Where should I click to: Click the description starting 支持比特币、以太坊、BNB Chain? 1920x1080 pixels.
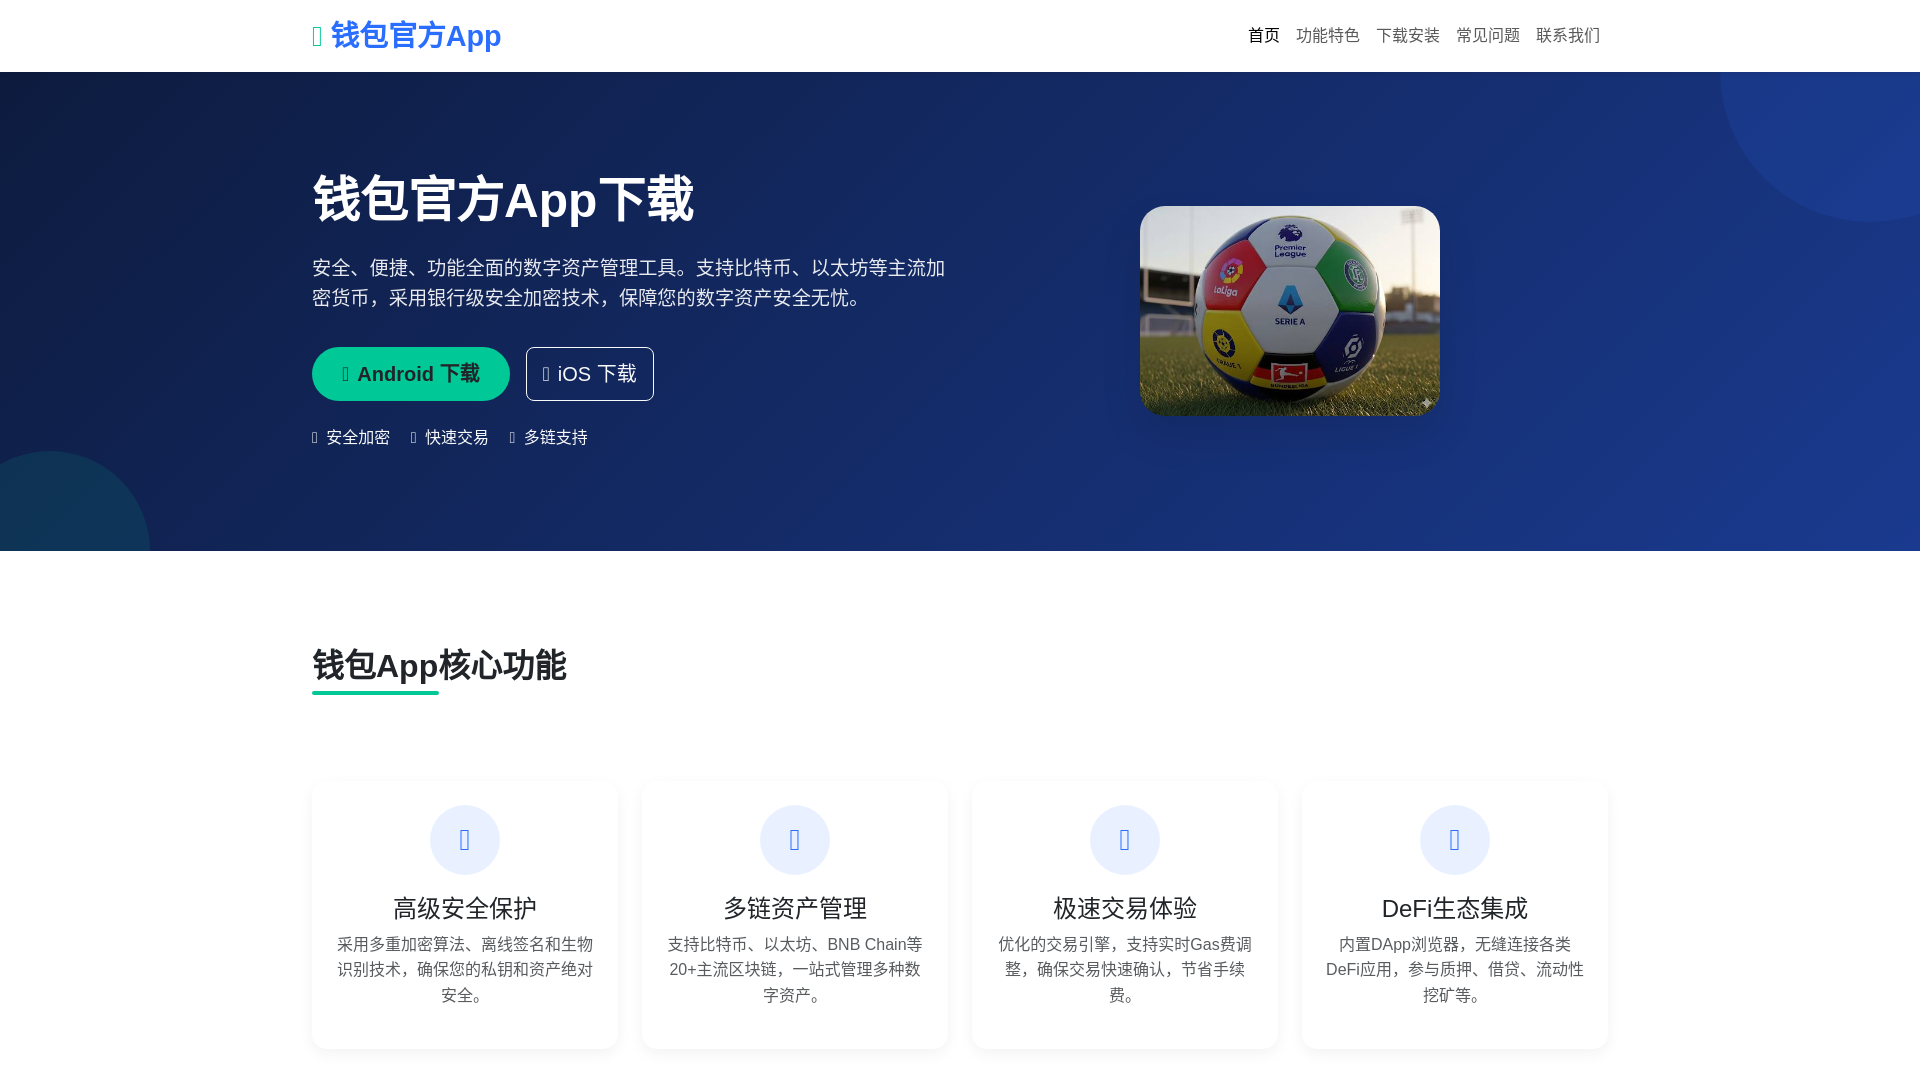[795, 970]
